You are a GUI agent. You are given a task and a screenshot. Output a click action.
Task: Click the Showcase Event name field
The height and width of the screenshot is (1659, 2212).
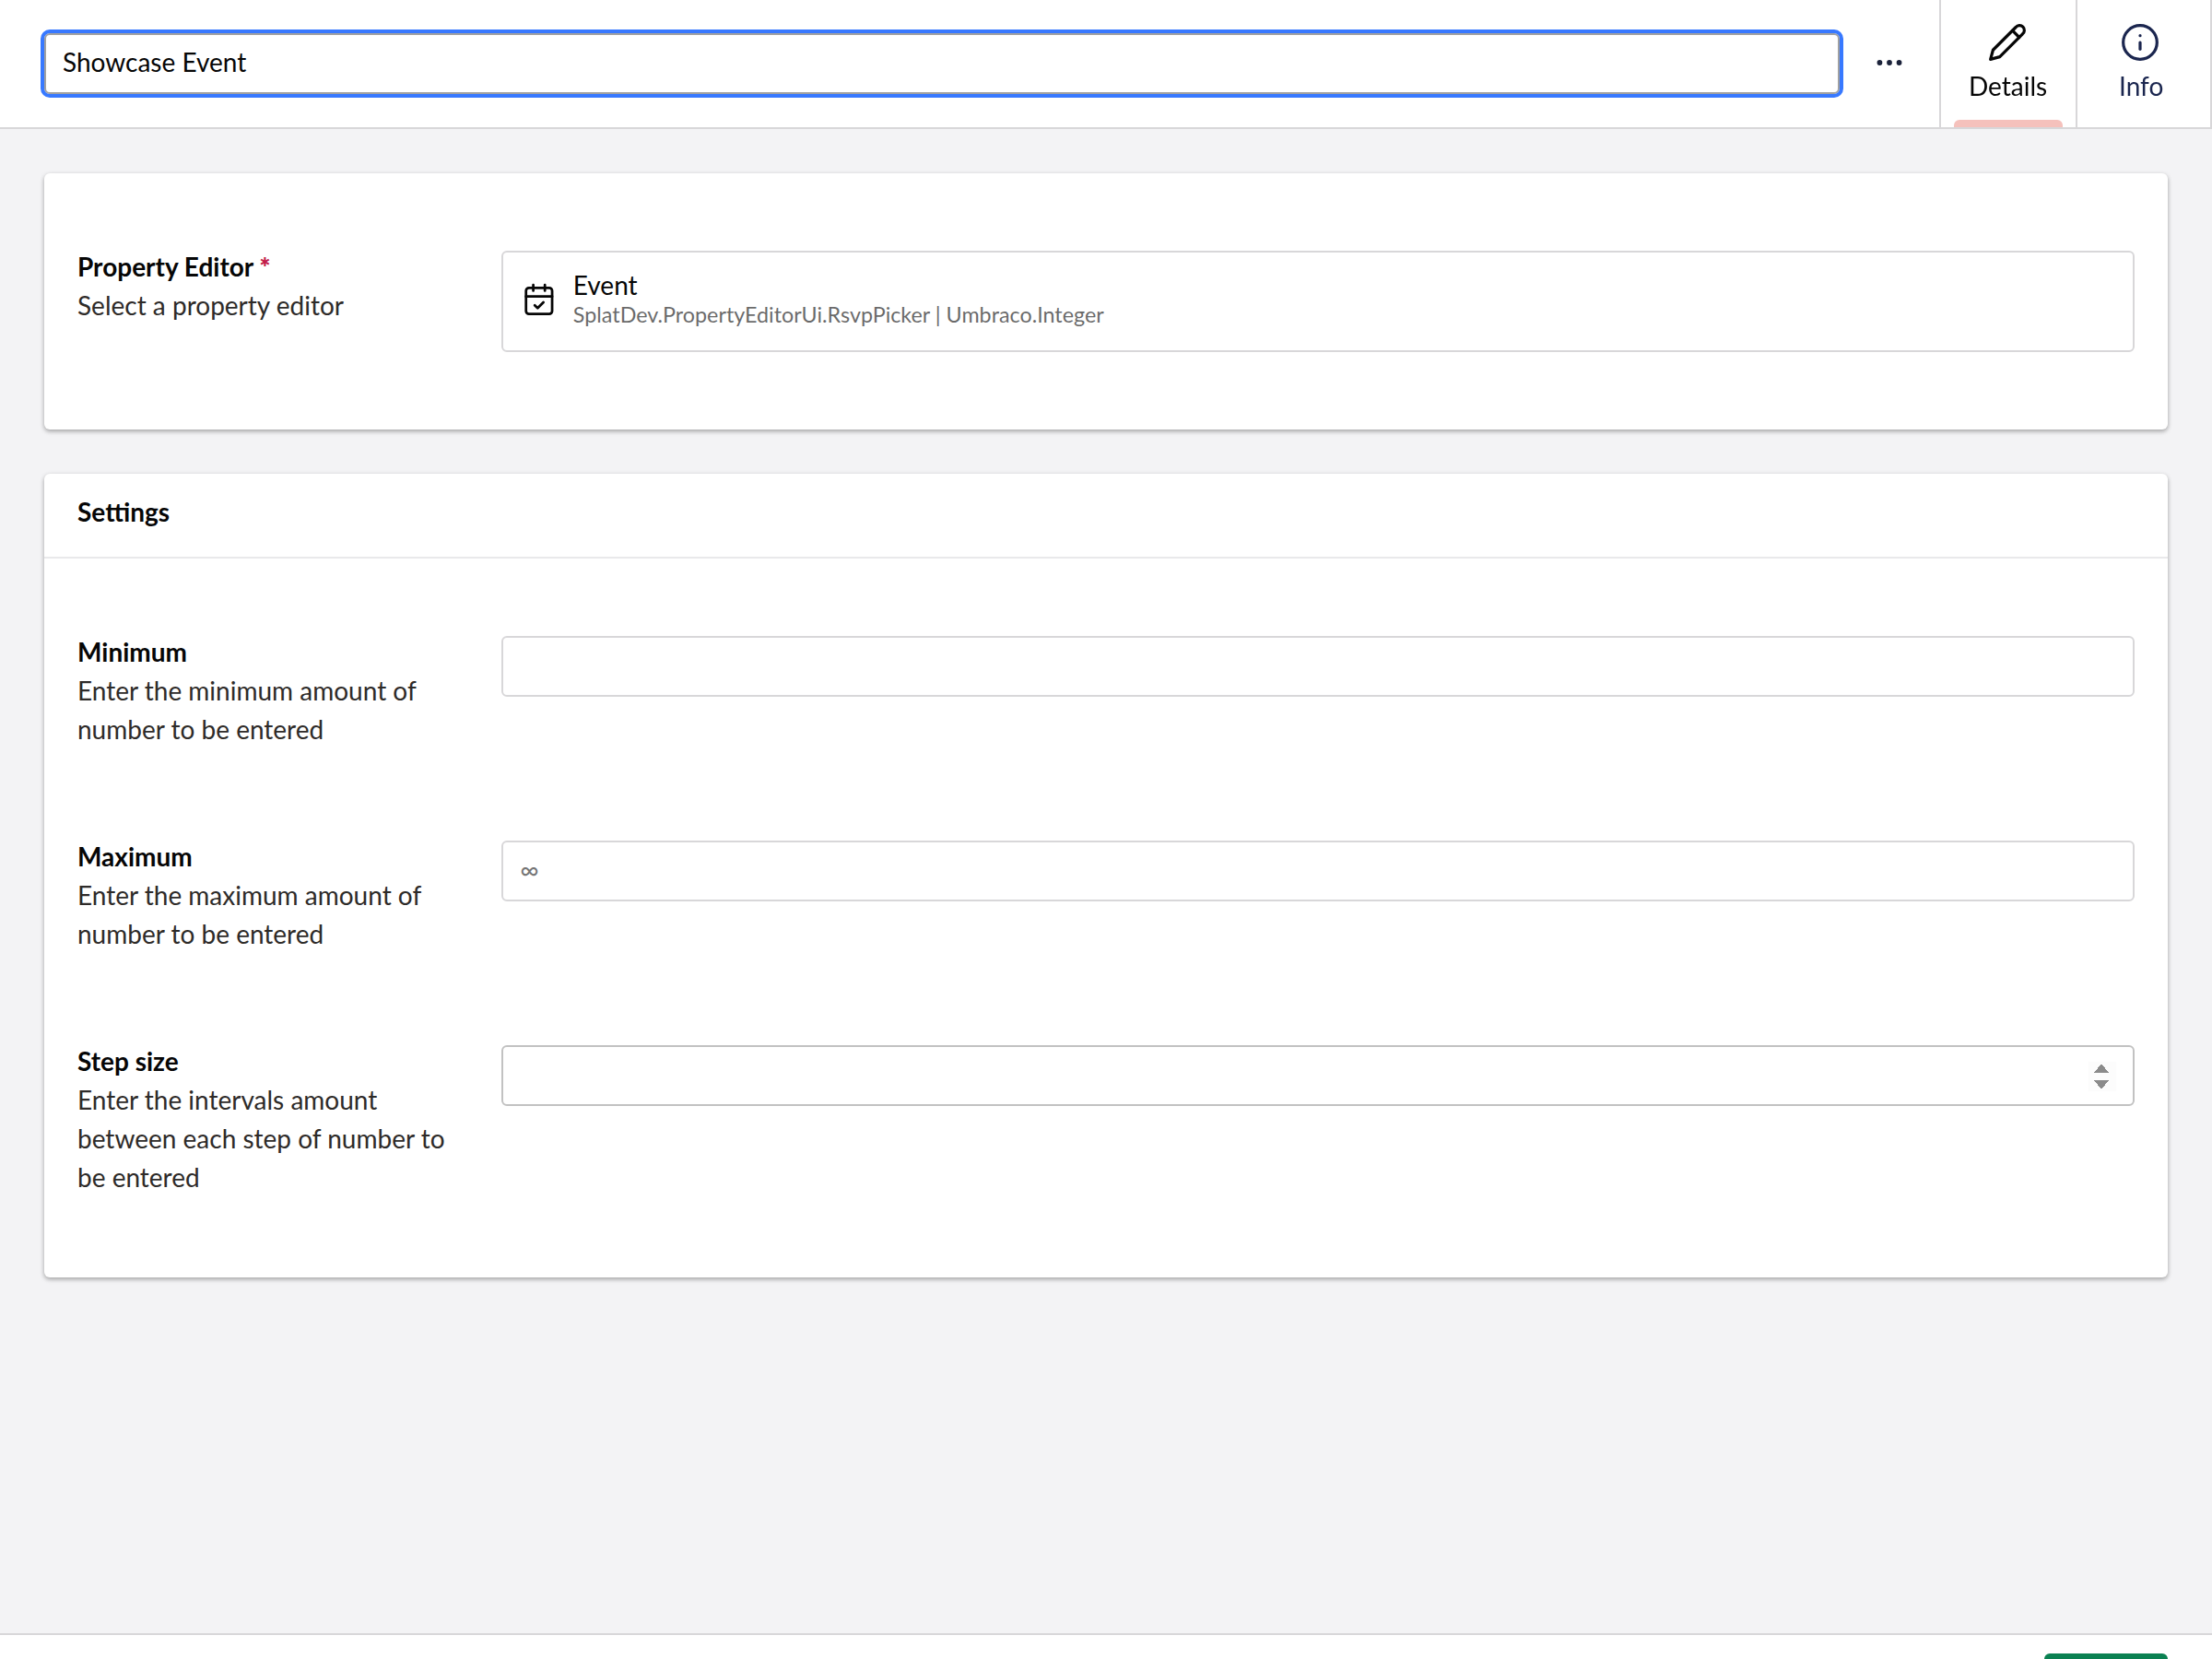[941, 63]
